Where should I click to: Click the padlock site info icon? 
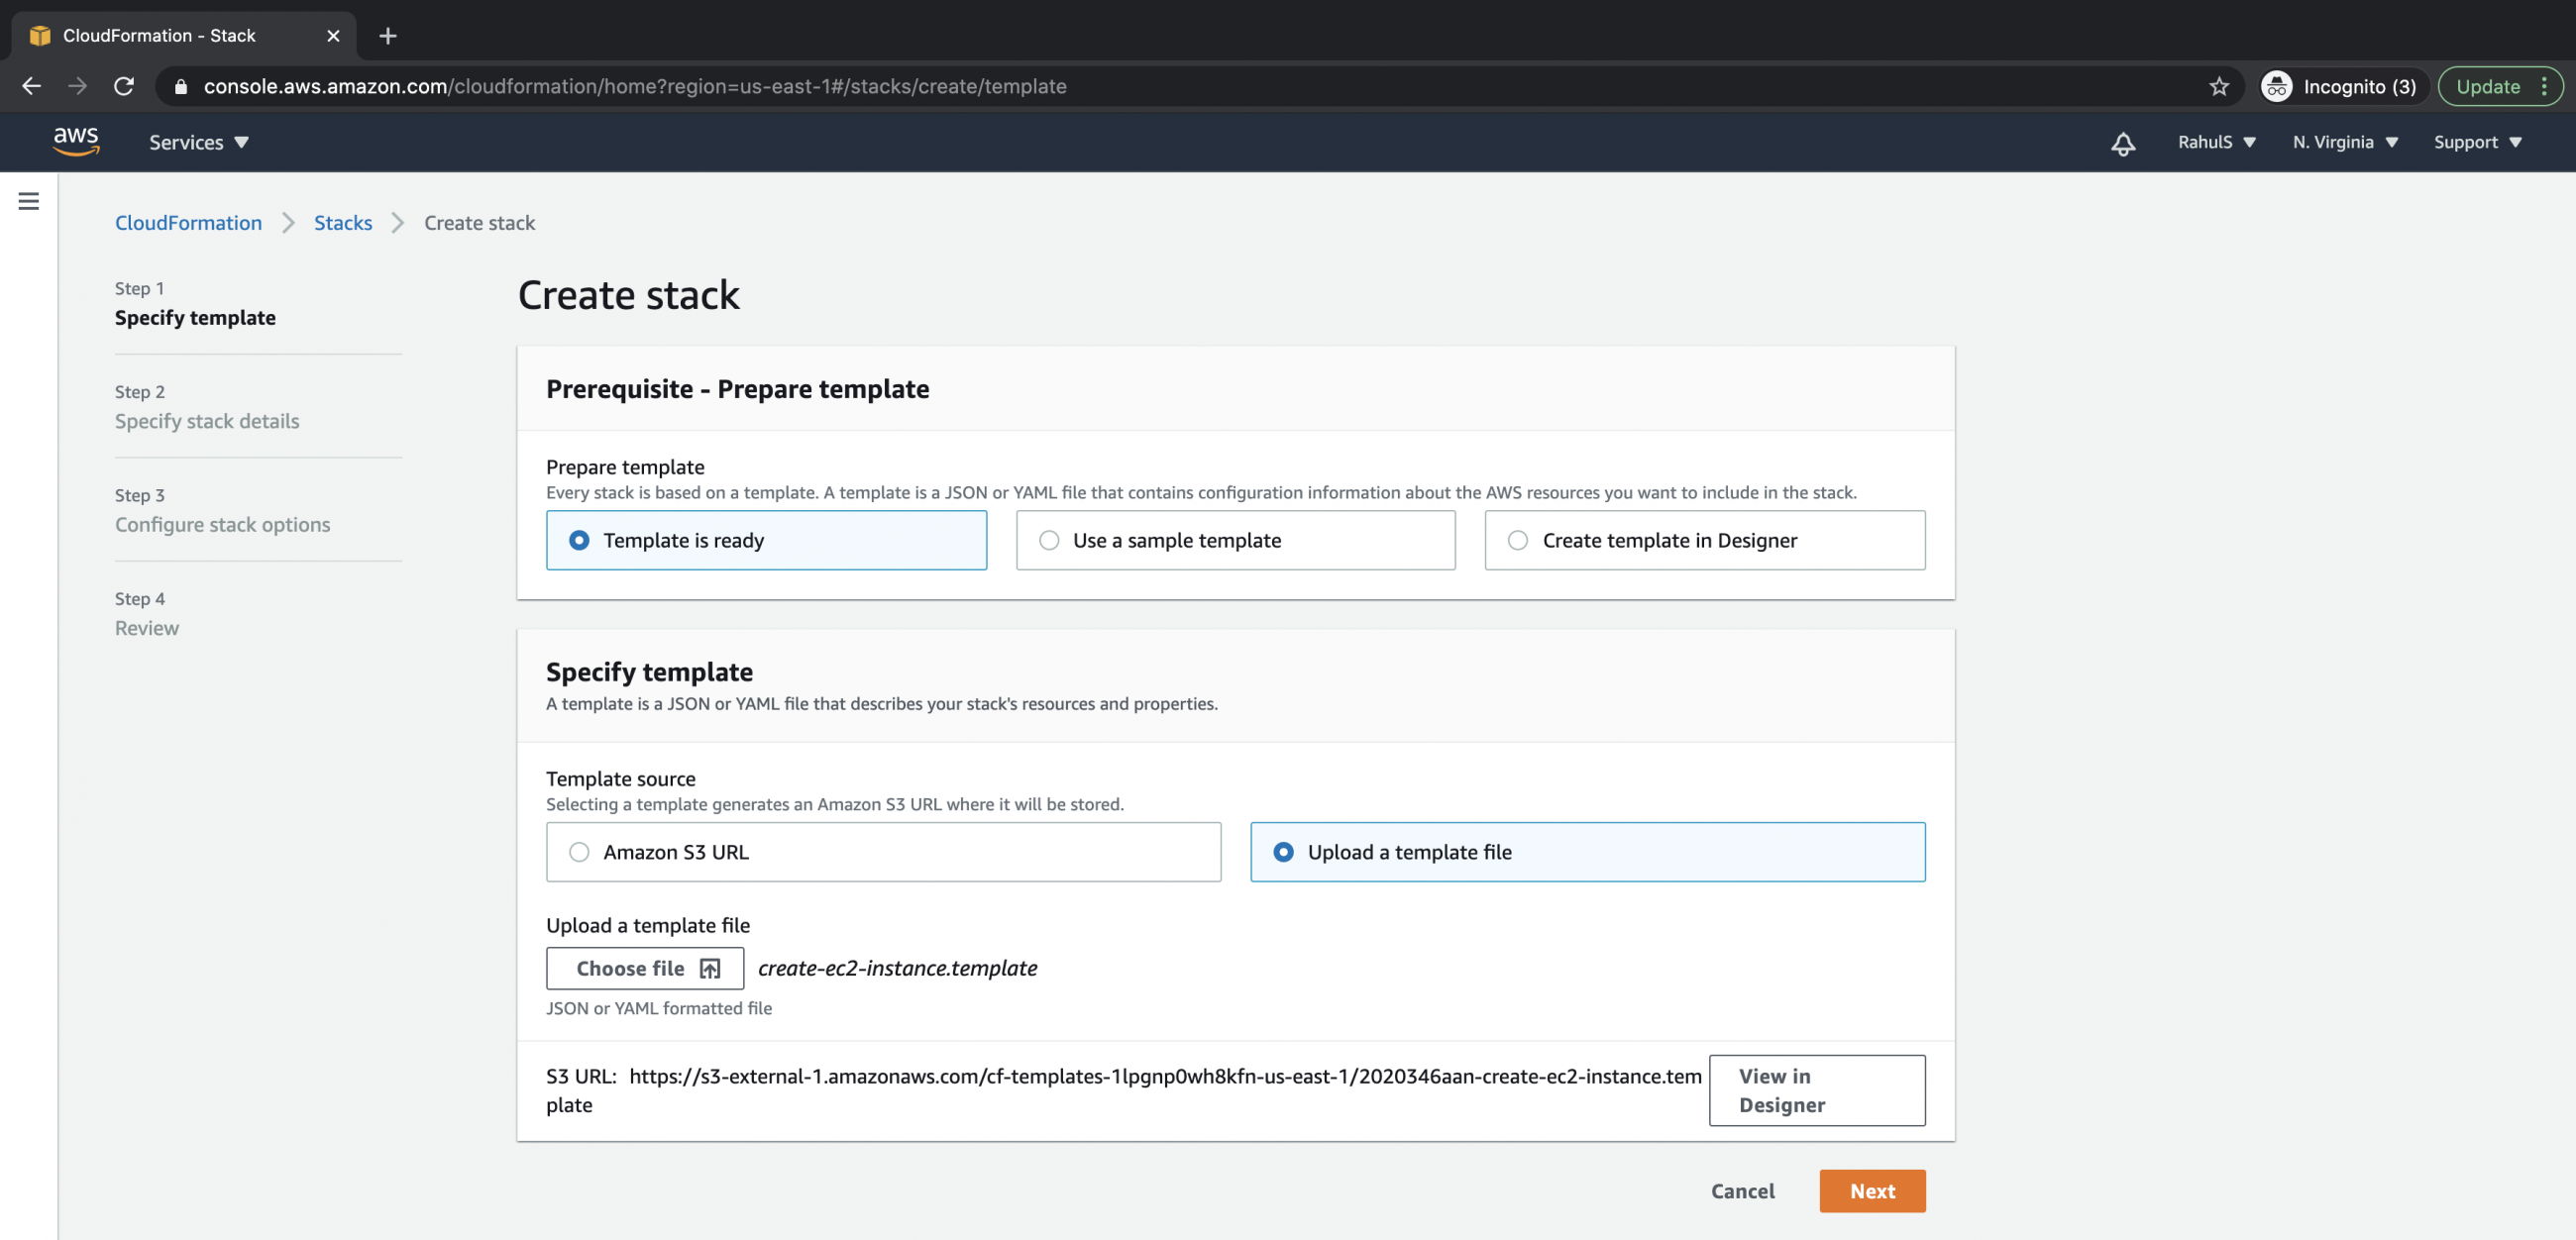coord(181,86)
